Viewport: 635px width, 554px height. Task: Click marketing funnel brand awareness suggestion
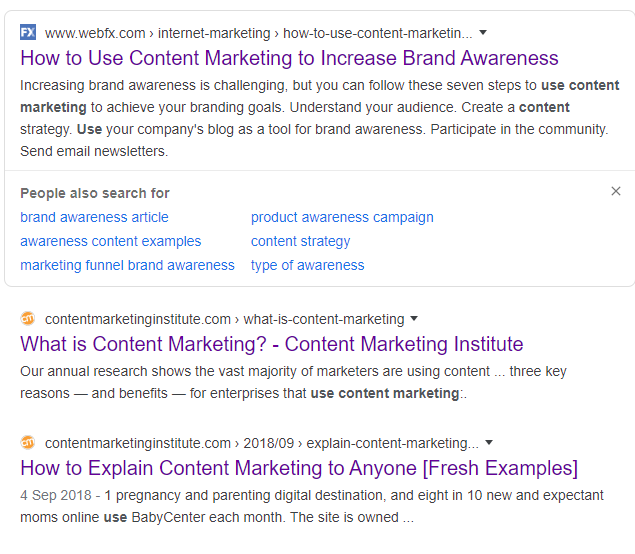(x=127, y=265)
